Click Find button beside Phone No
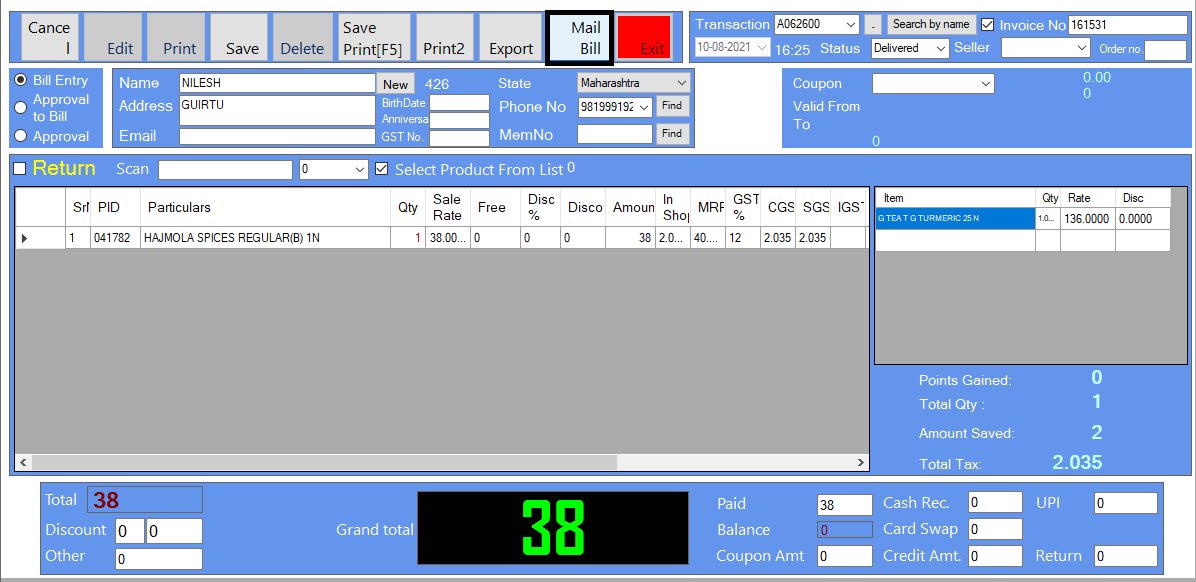 672,106
